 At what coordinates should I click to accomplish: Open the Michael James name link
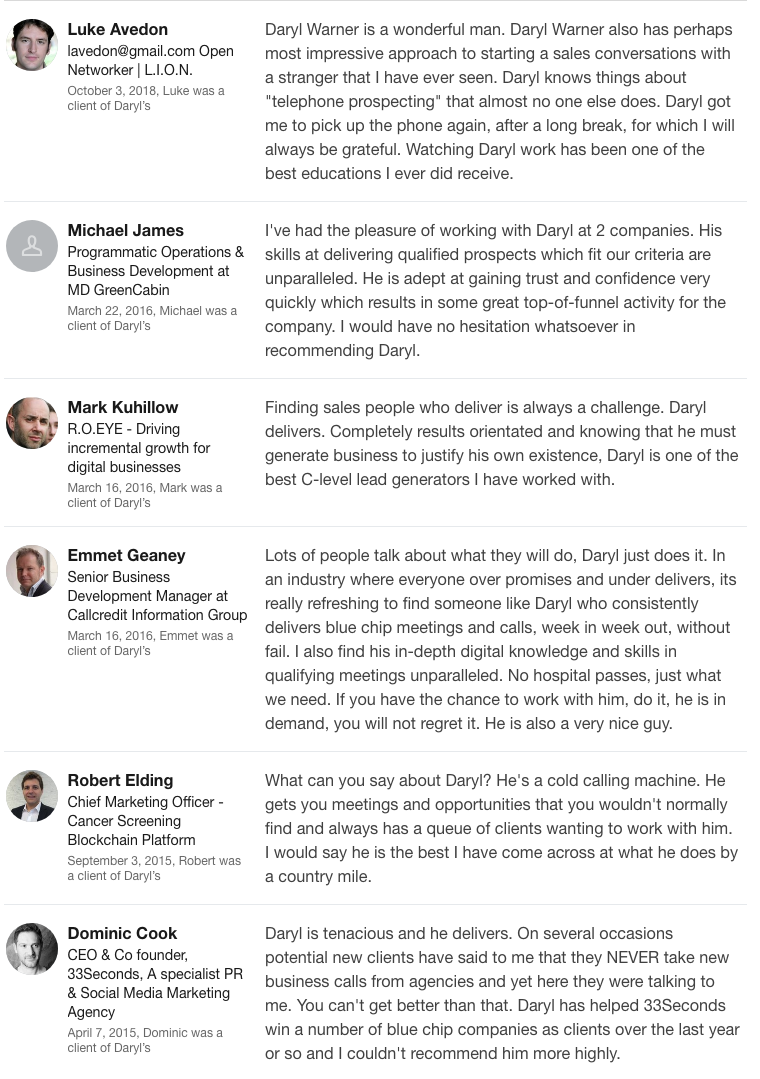[125, 231]
